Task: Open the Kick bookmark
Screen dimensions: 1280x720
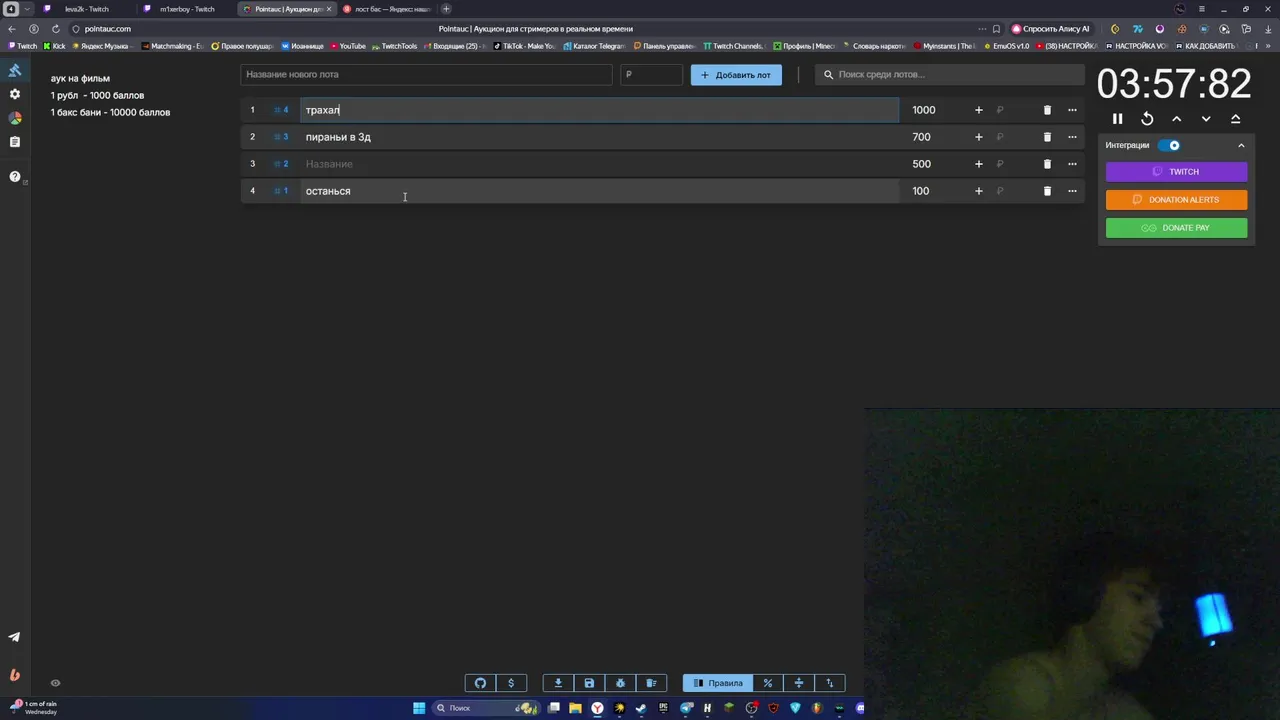Action: coord(54,46)
